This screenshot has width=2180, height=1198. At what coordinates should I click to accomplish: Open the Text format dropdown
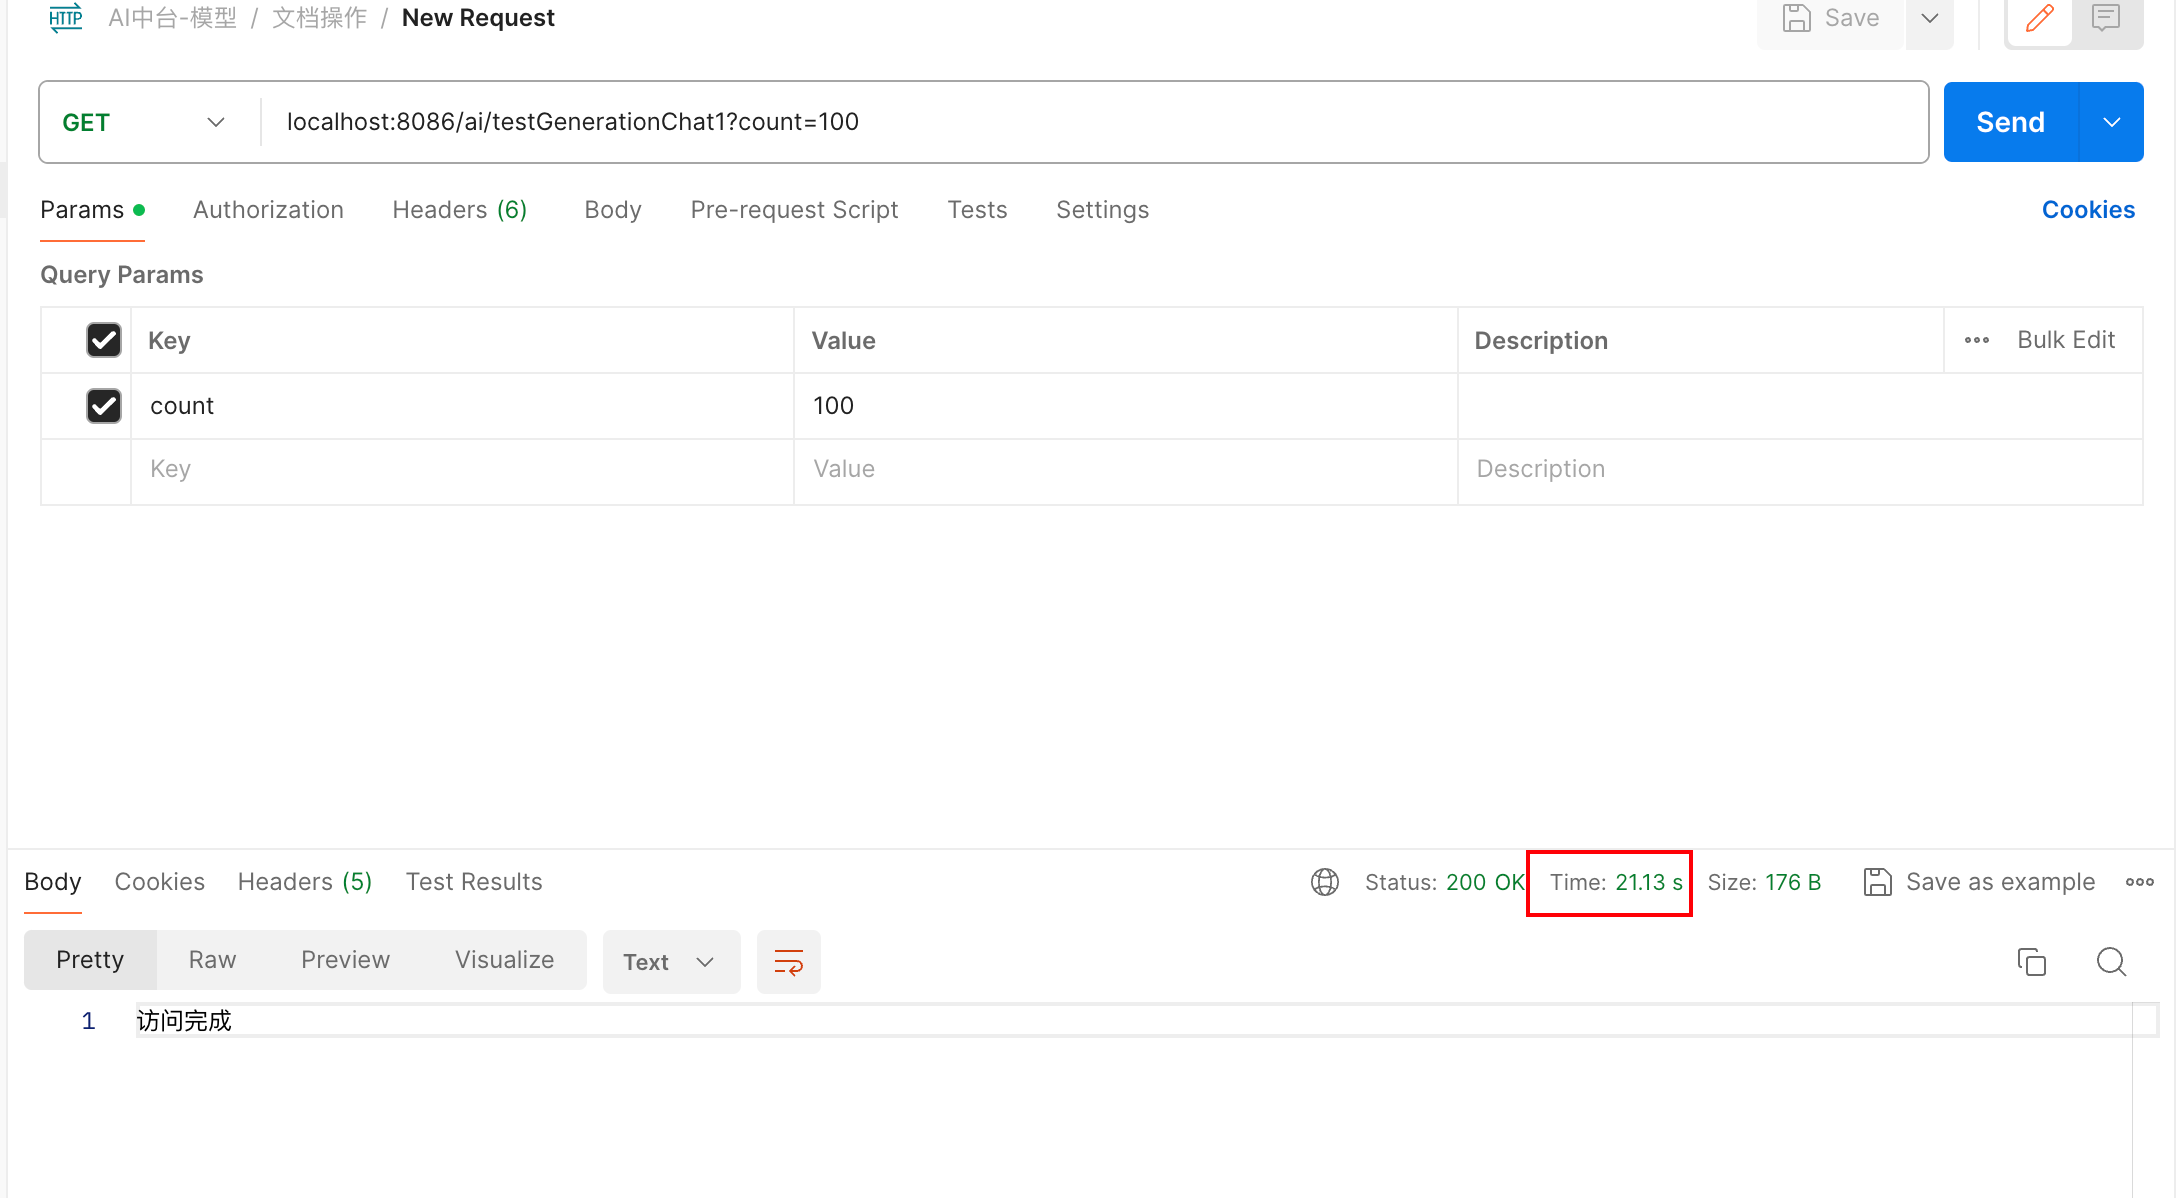coord(670,962)
